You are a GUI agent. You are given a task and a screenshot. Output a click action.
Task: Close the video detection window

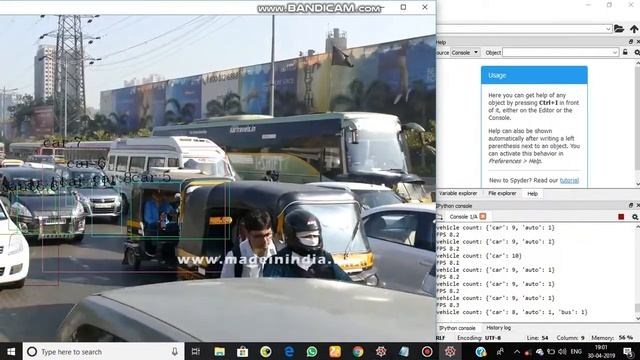point(424,7)
